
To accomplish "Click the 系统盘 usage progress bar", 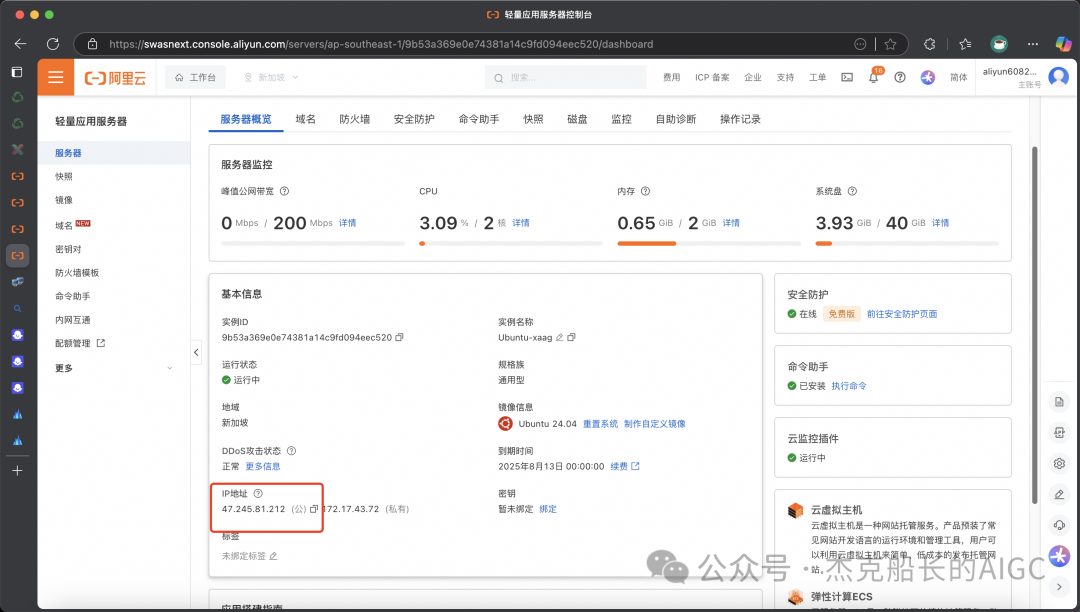I will (x=907, y=243).
